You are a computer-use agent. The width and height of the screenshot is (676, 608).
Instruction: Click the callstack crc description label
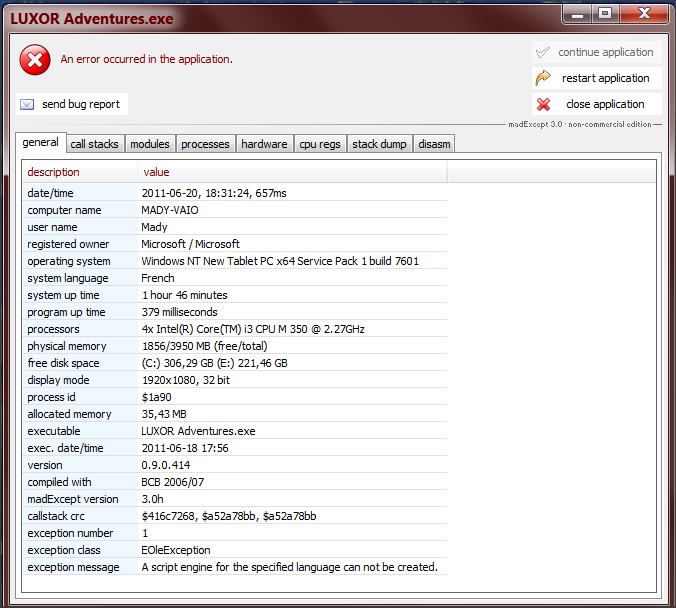56,516
